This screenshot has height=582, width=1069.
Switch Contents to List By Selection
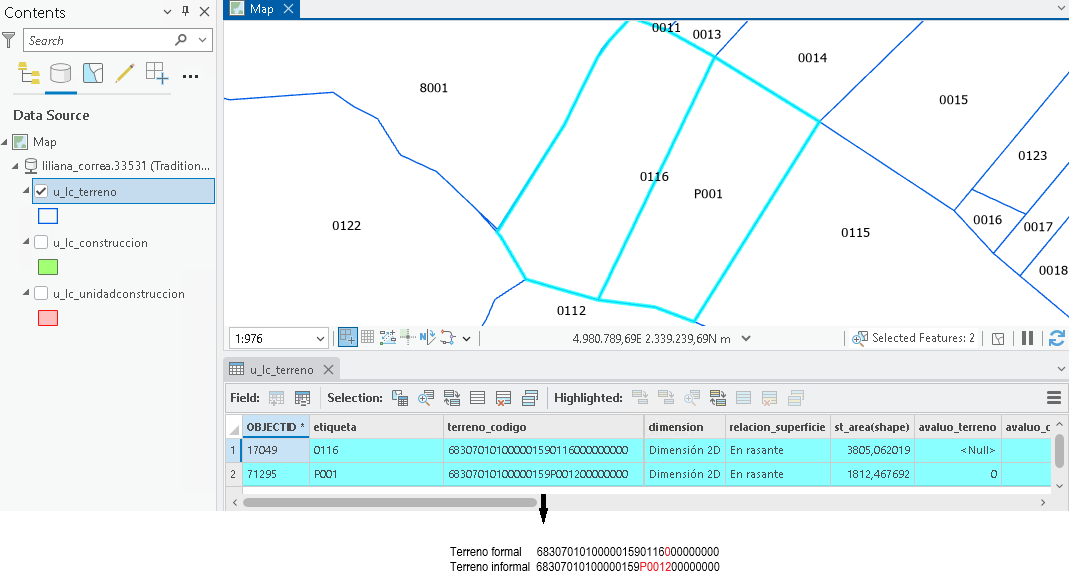click(93, 73)
